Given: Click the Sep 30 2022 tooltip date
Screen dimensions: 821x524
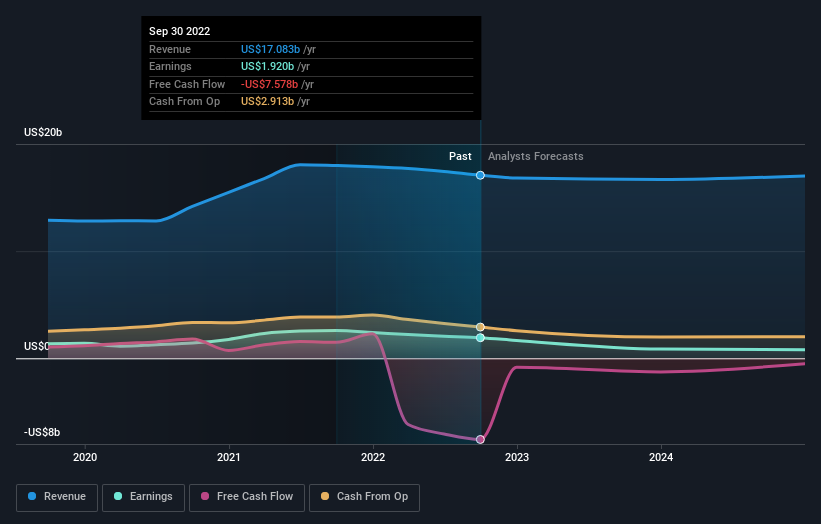Looking at the screenshot, I should 180,31.
